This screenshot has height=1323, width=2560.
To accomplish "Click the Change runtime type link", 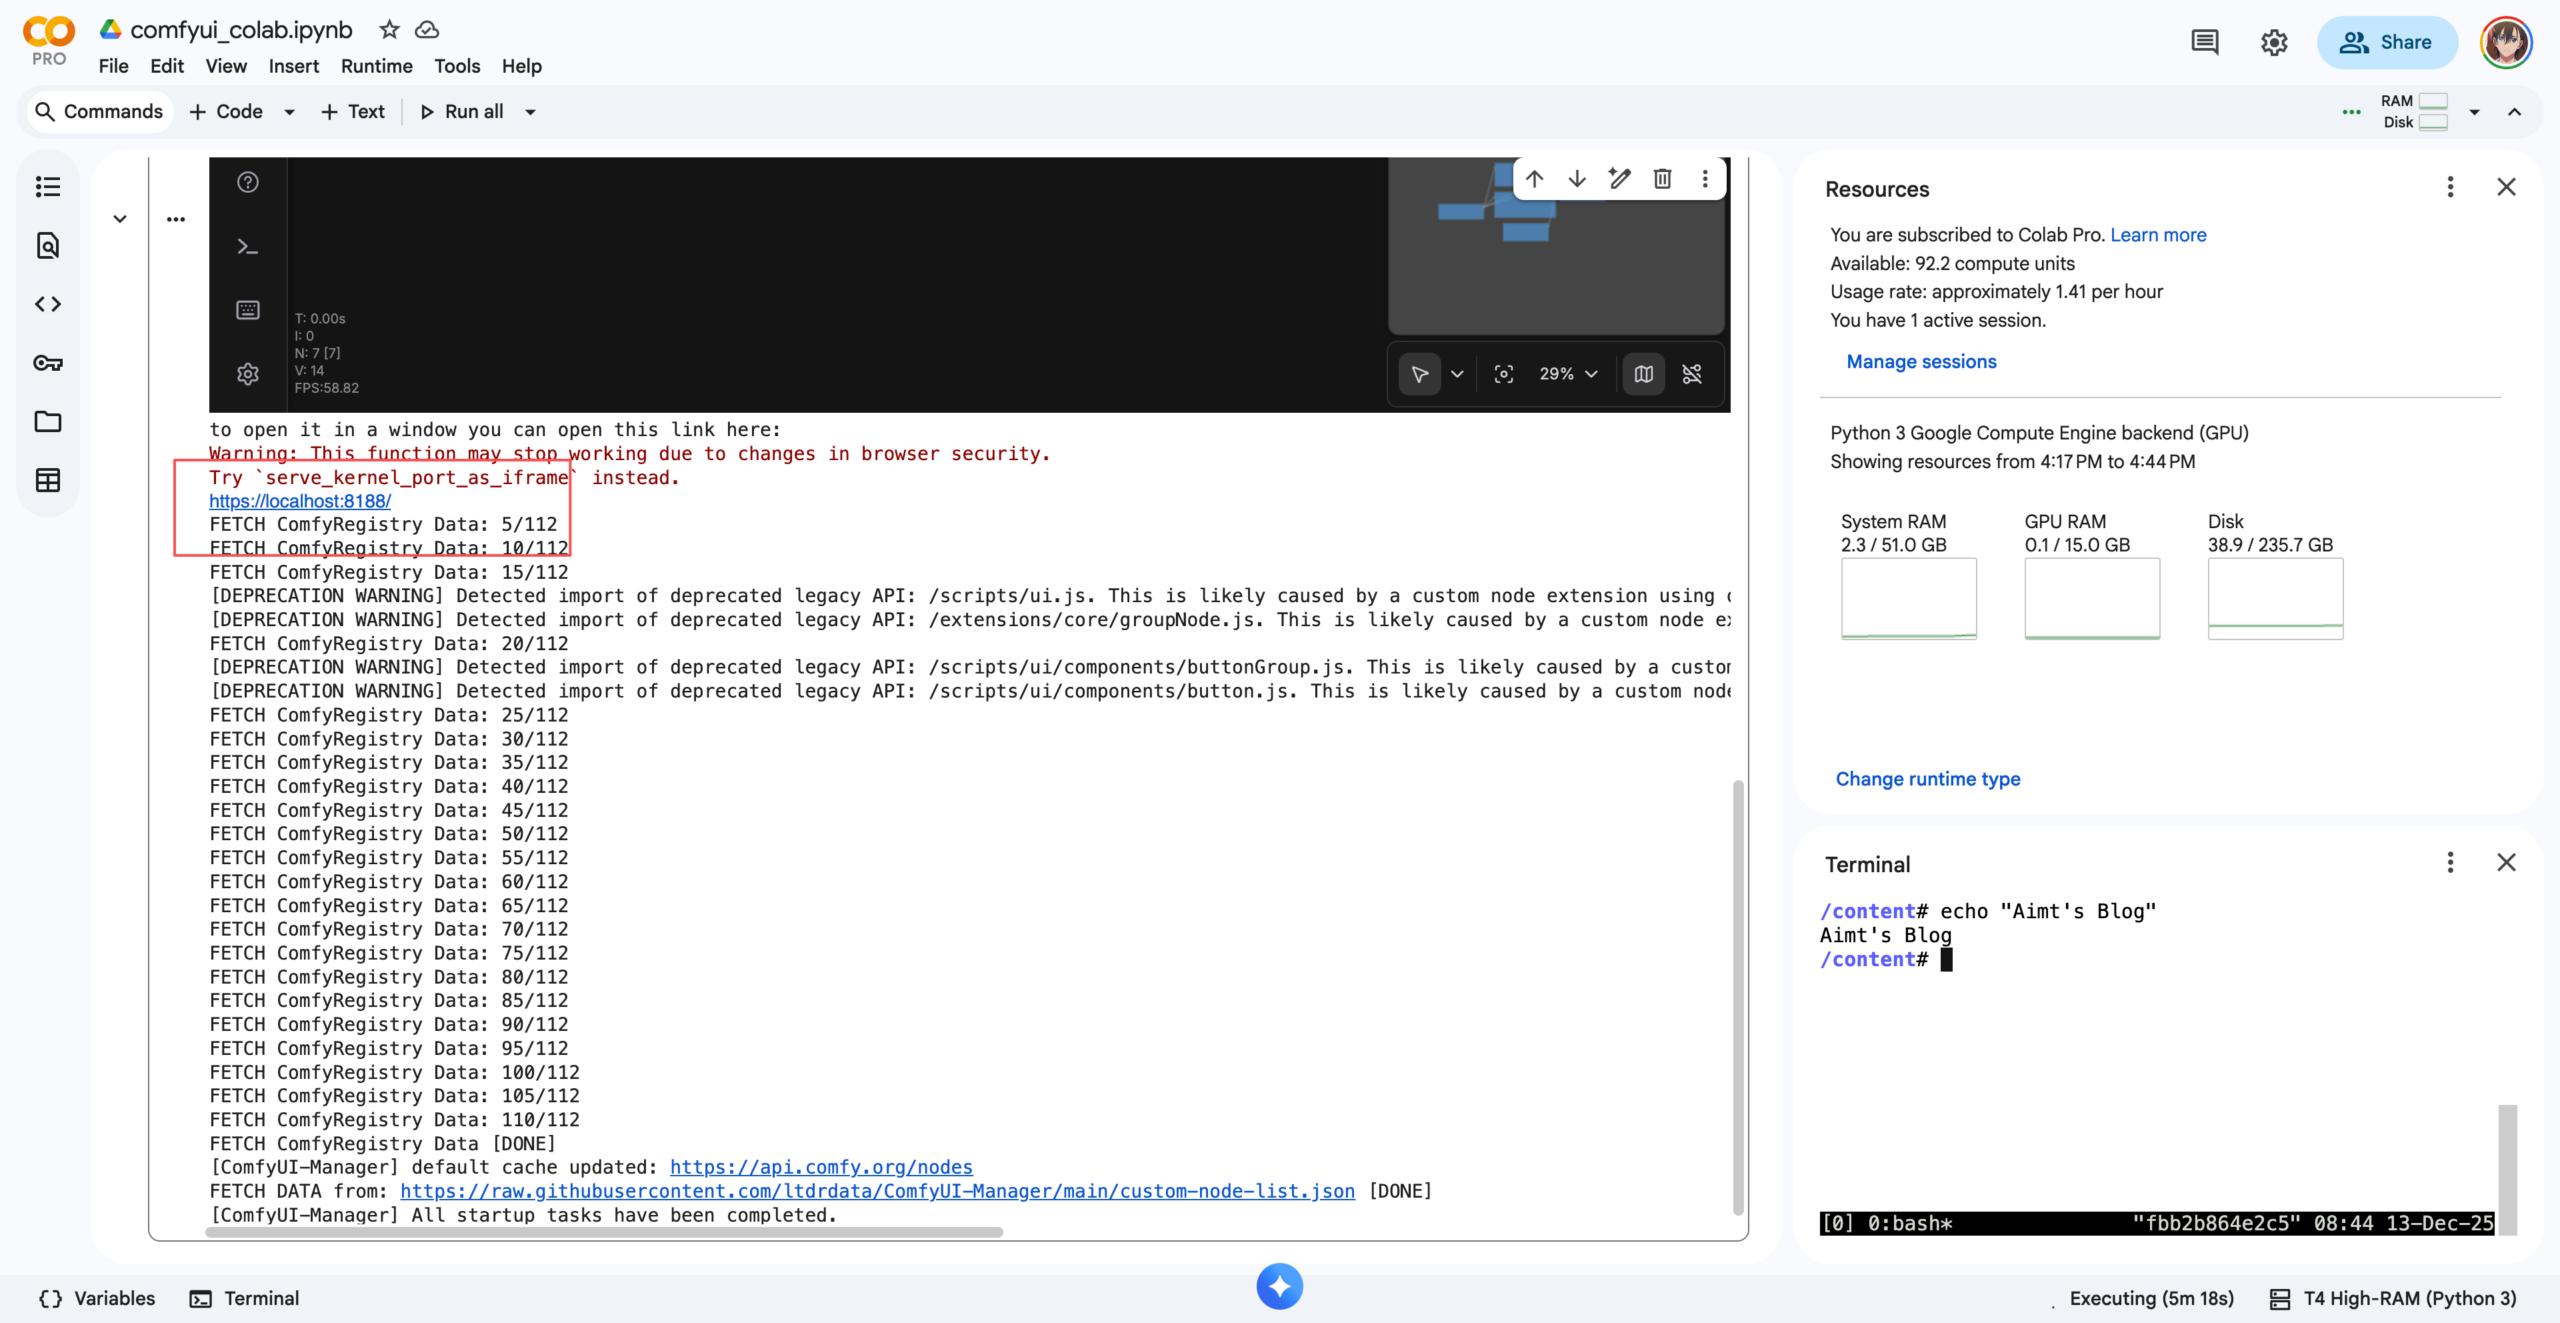I will pyautogui.click(x=1927, y=779).
